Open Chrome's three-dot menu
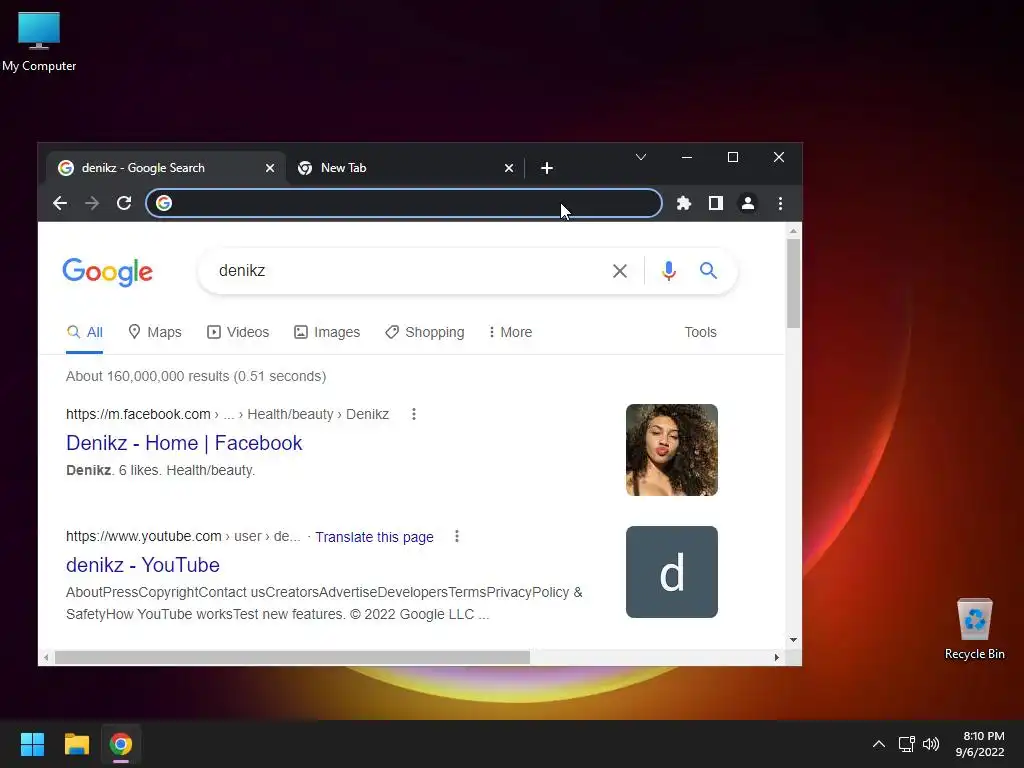The image size is (1024, 768). pos(780,203)
